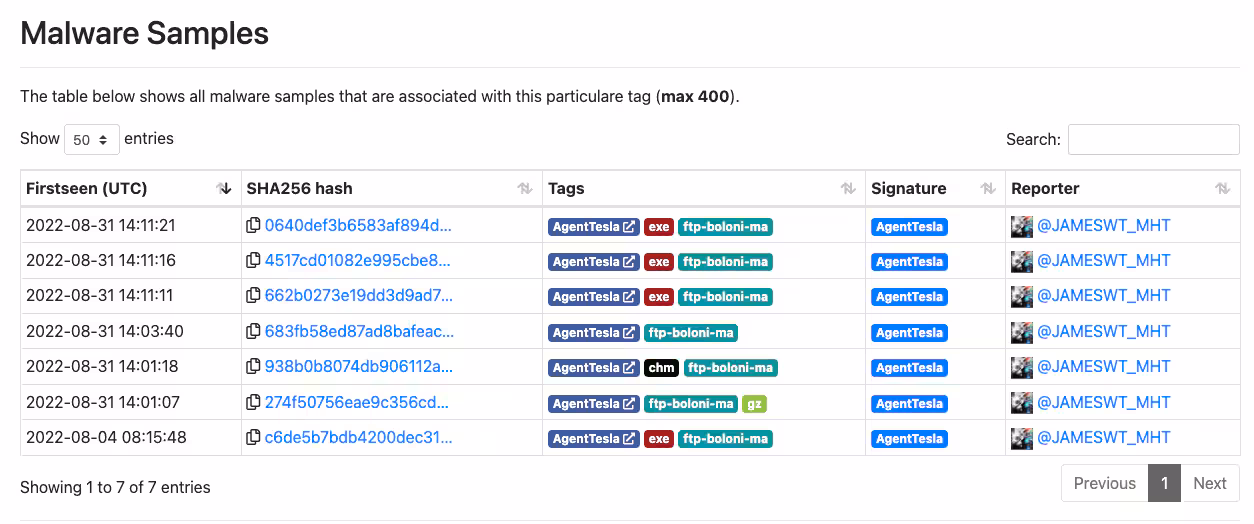
Task: Click the green gz tag badge
Action: click(x=754, y=404)
